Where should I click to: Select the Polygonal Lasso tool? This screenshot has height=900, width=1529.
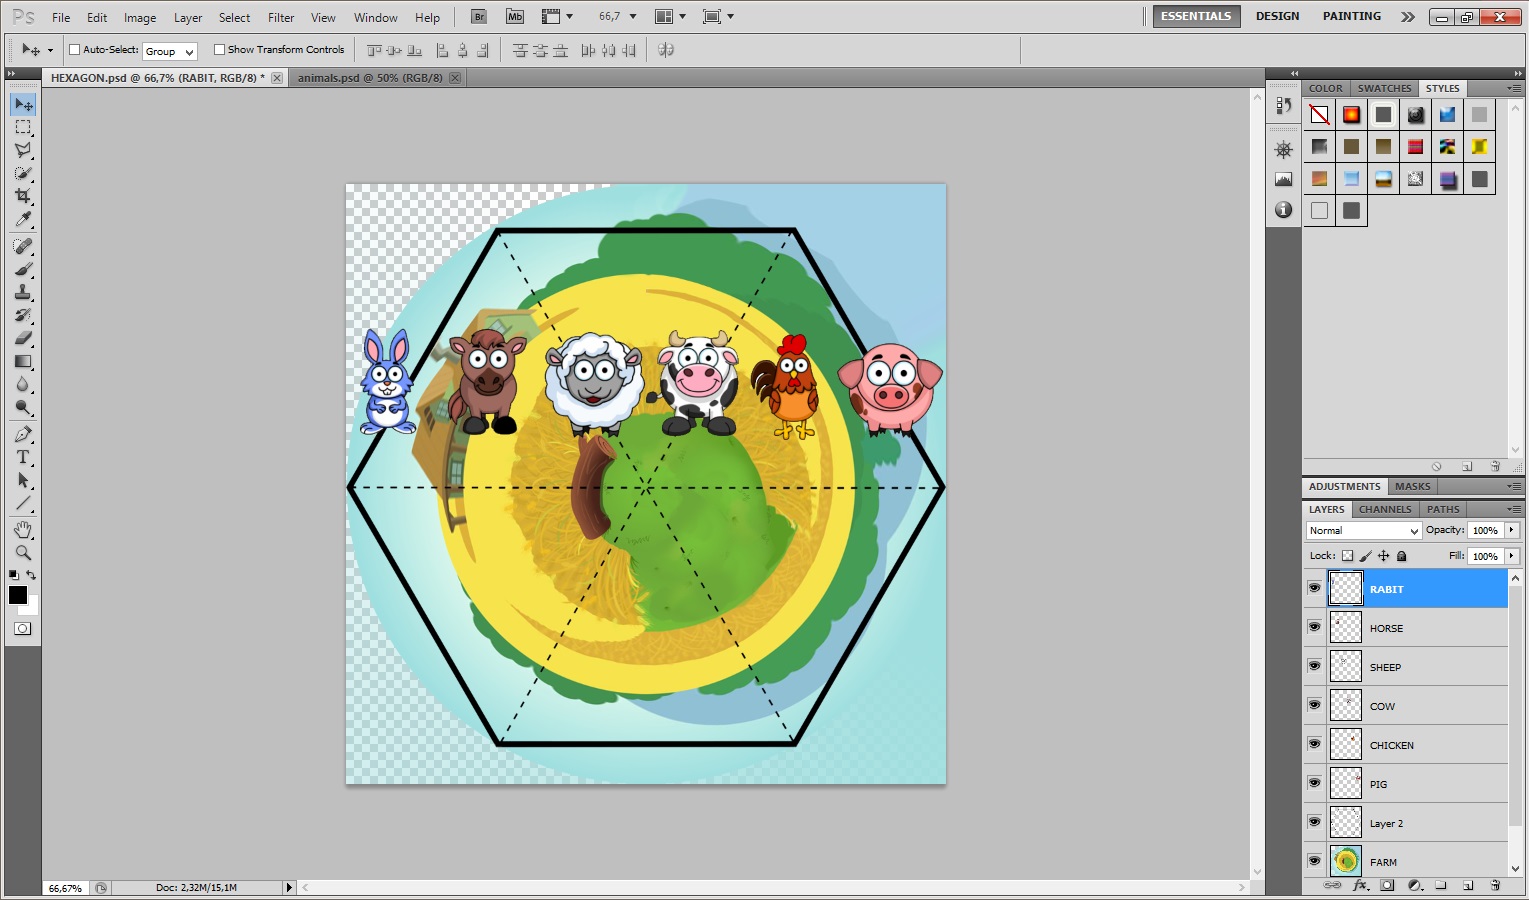click(x=23, y=150)
